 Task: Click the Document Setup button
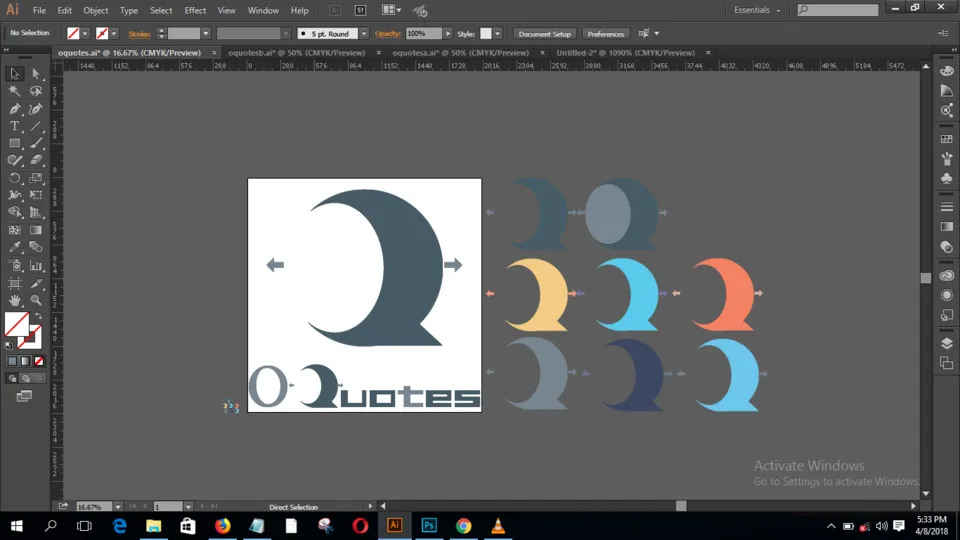[544, 34]
